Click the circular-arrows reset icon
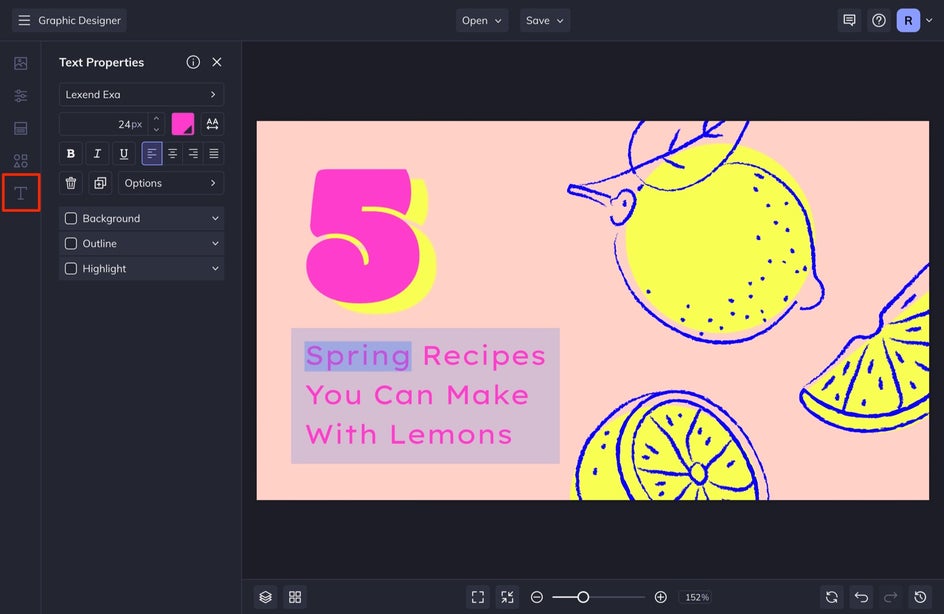The width and height of the screenshot is (944, 614). [x=832, y=597]
